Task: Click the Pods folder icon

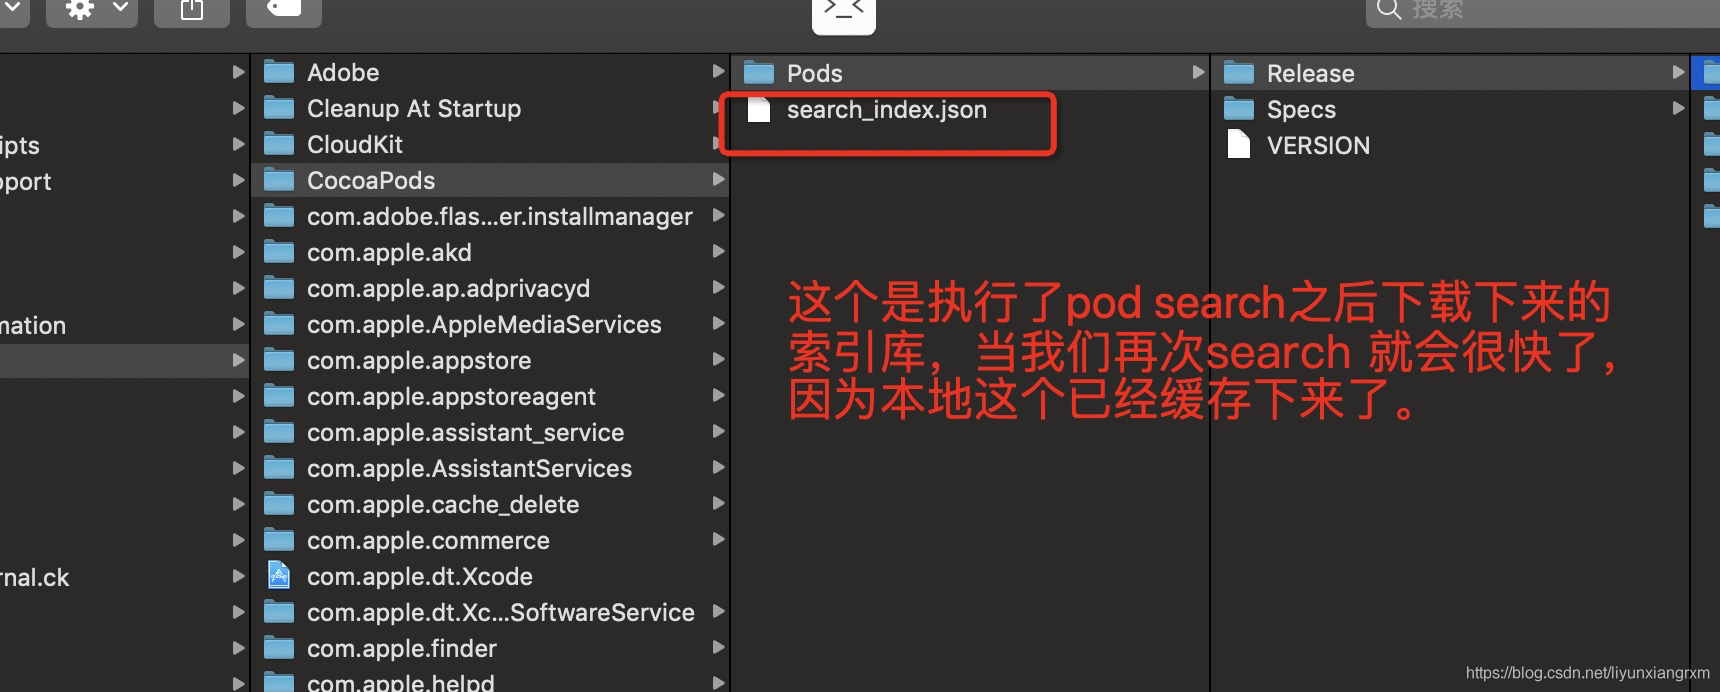Action: pyautogui.click(x=759, y=73)
